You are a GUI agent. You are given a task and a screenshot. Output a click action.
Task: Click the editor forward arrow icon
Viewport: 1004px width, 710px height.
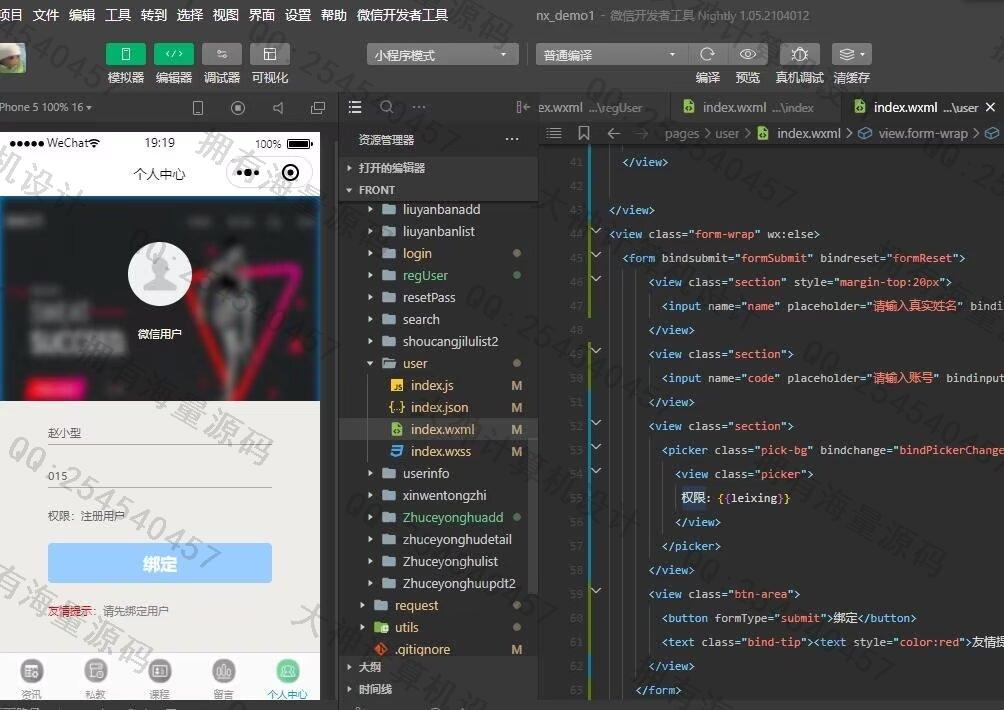642,133
